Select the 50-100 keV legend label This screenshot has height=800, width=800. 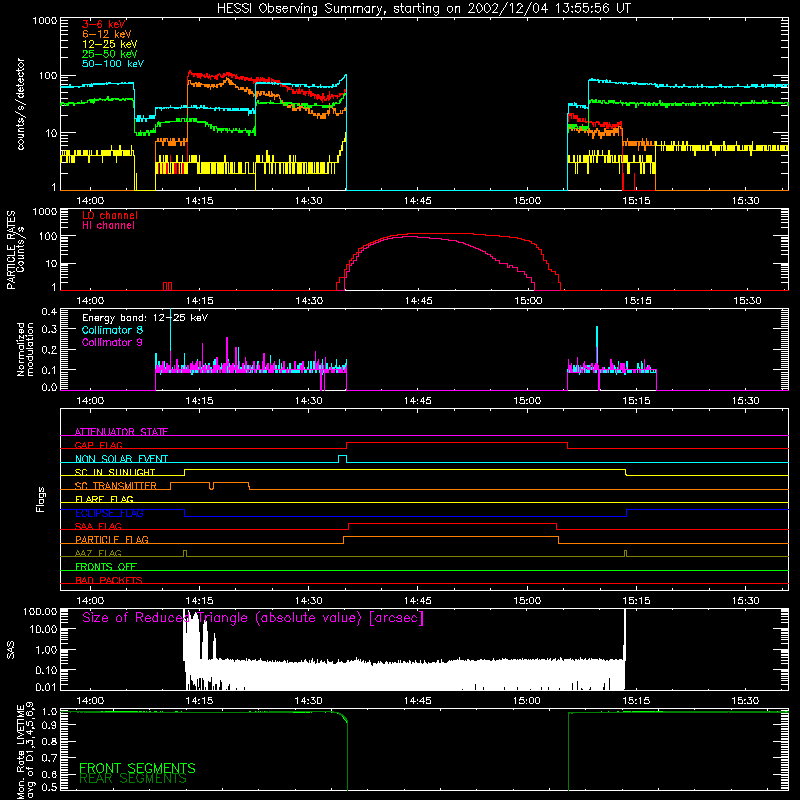pyautogui.click(x=113, y=64)
